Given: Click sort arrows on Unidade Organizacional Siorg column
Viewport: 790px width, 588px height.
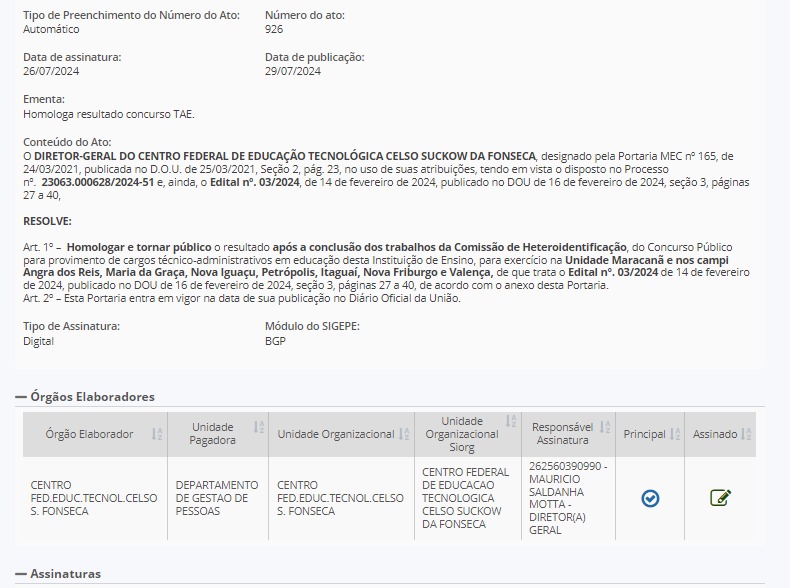Looking at the screenshot, I should (x=511, y=421).
